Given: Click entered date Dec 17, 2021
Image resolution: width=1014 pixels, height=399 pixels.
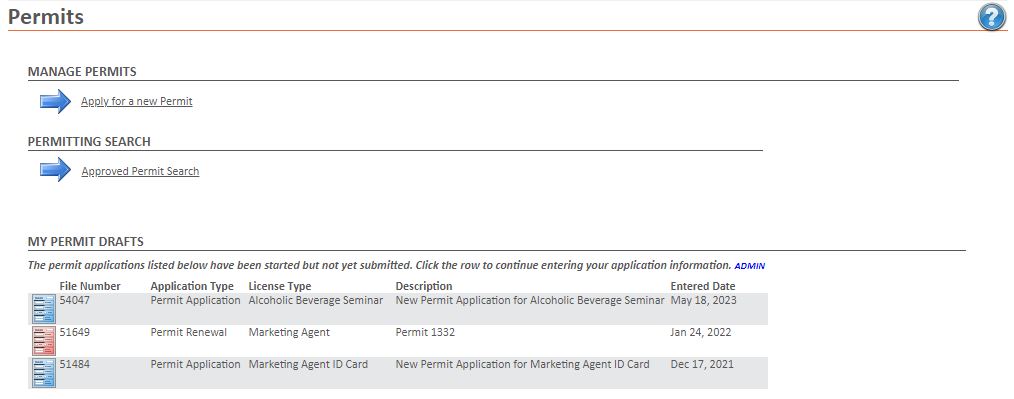Looking at the screenshot, I should click(x=702, y=364).
